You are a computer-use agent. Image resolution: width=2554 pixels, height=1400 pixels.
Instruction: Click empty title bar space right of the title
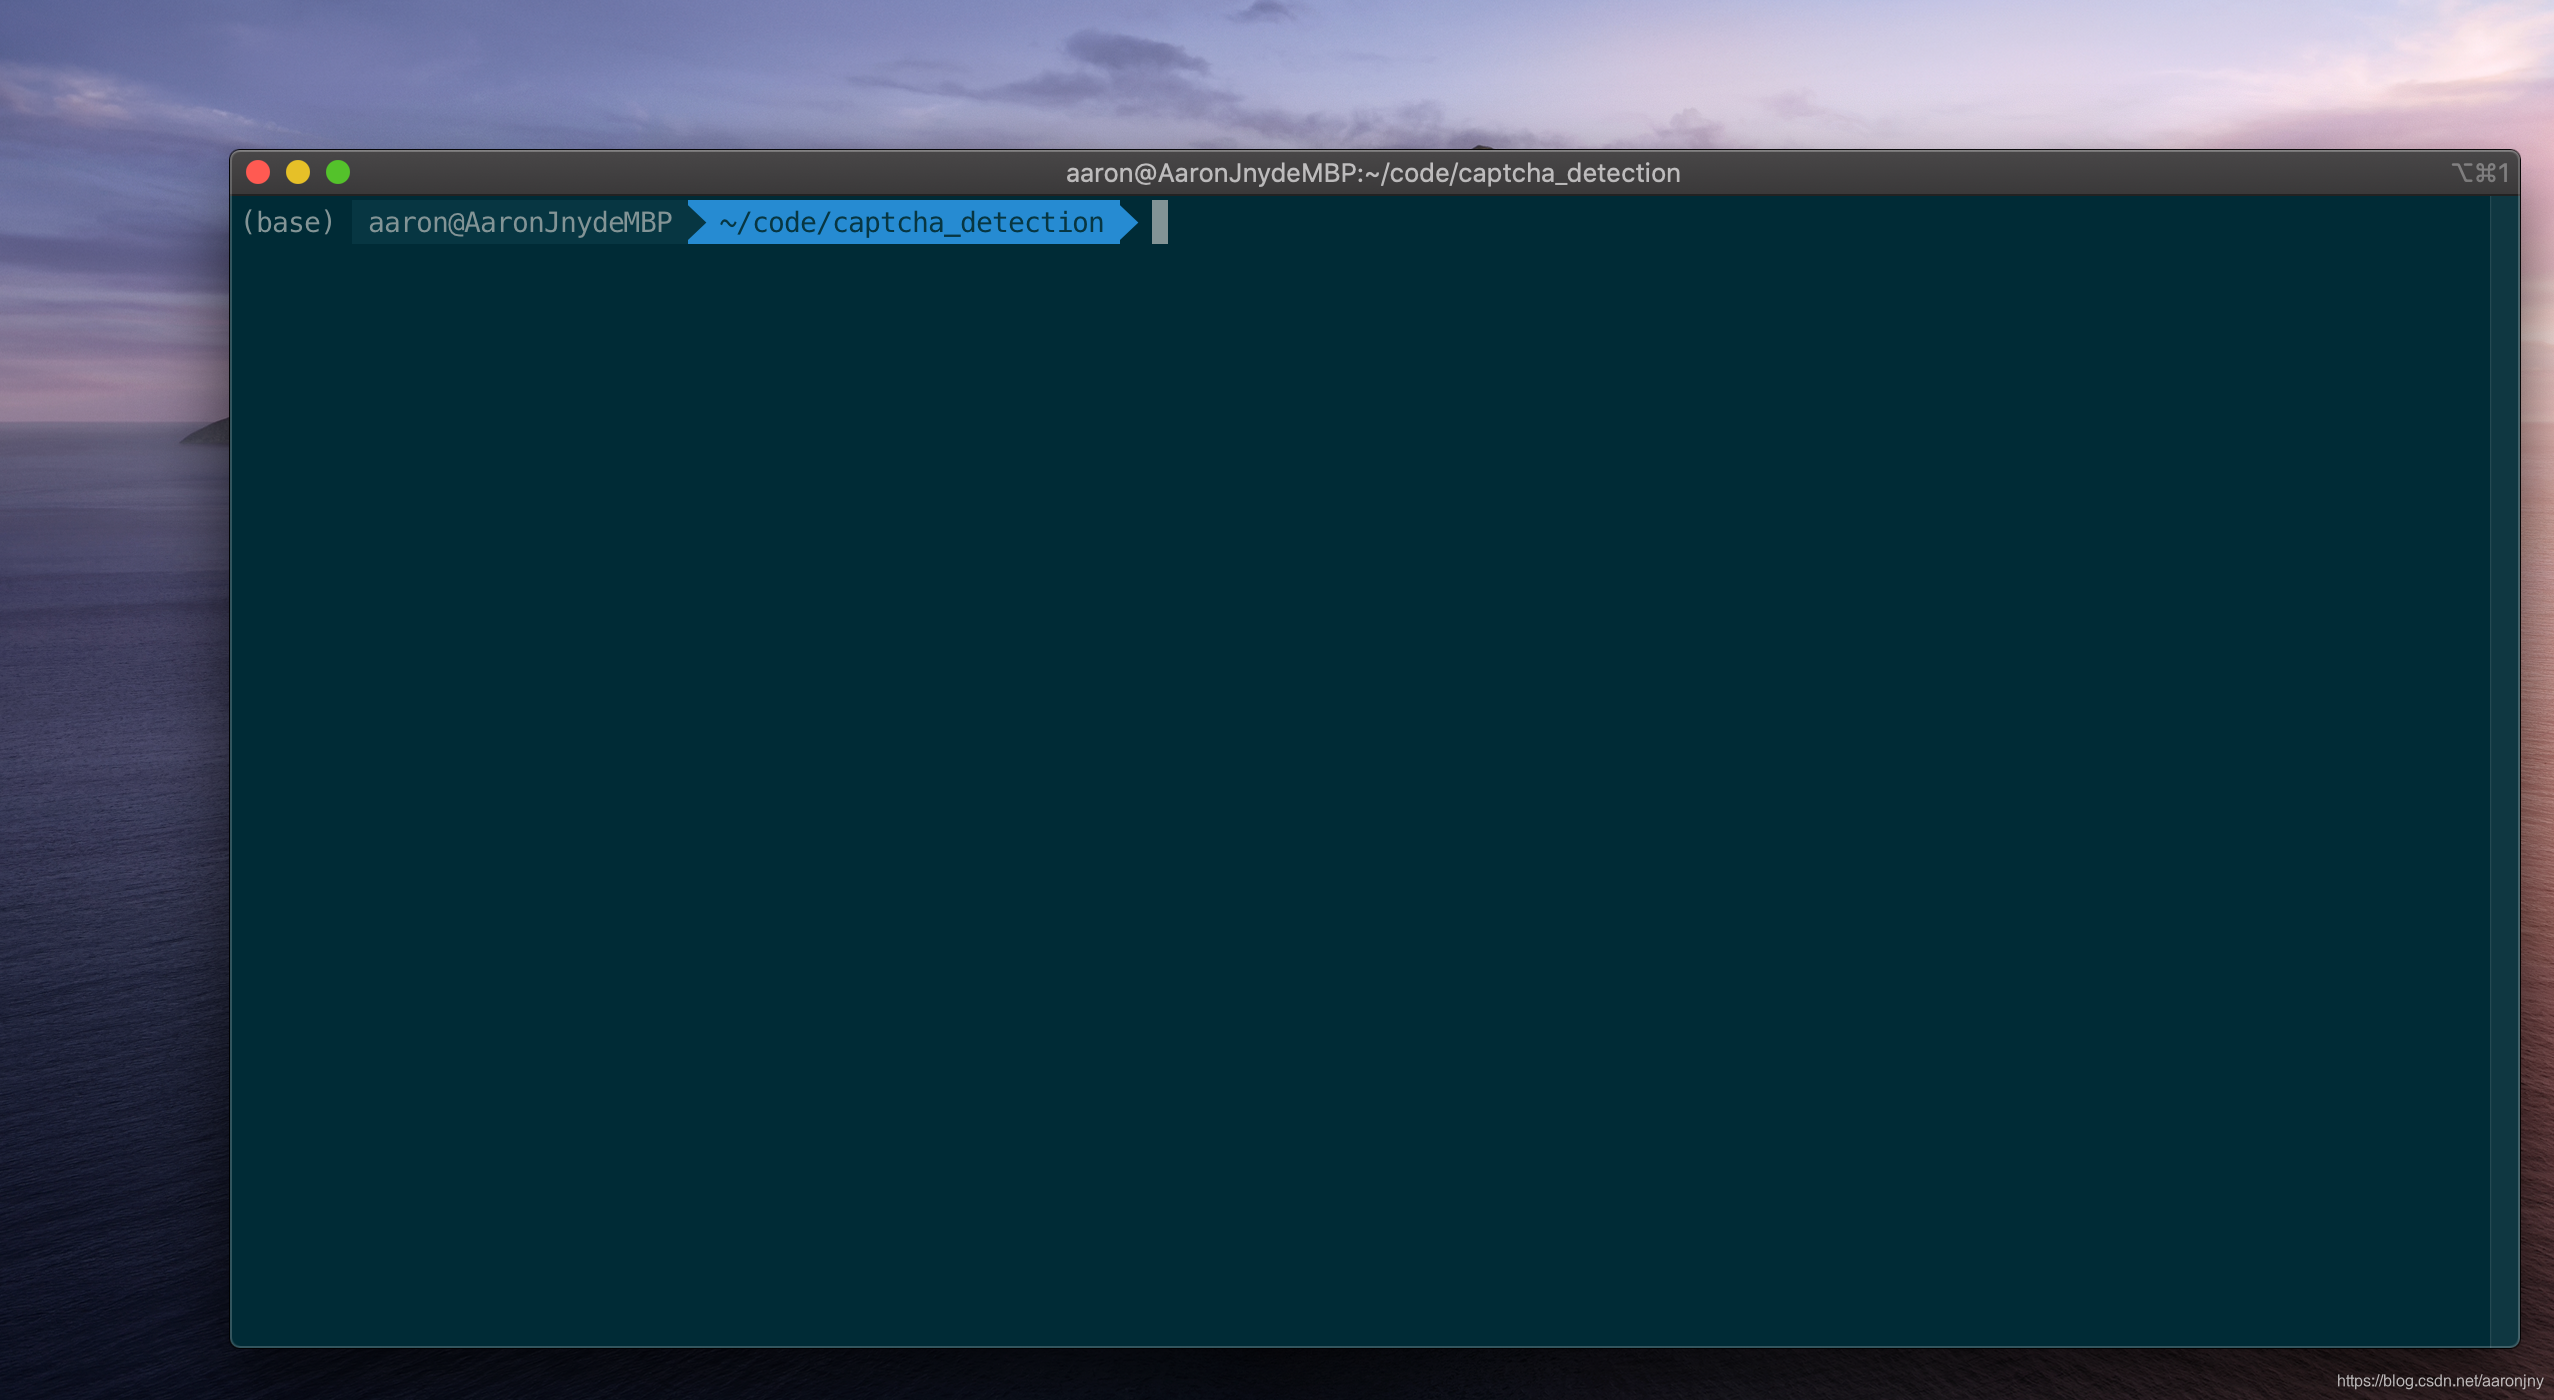pos(2050,173)
